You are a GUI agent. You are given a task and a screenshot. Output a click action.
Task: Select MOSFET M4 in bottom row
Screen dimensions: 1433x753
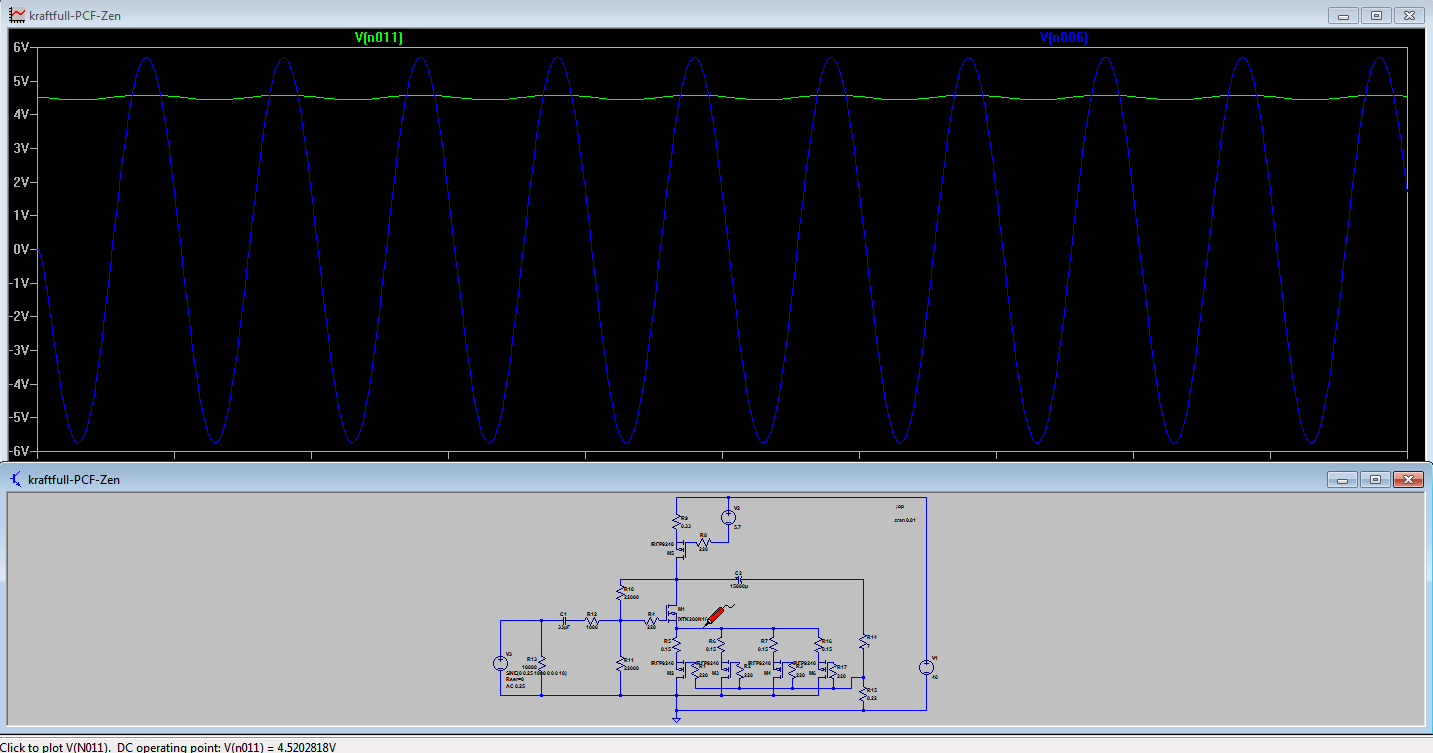[x=780, y=668]
